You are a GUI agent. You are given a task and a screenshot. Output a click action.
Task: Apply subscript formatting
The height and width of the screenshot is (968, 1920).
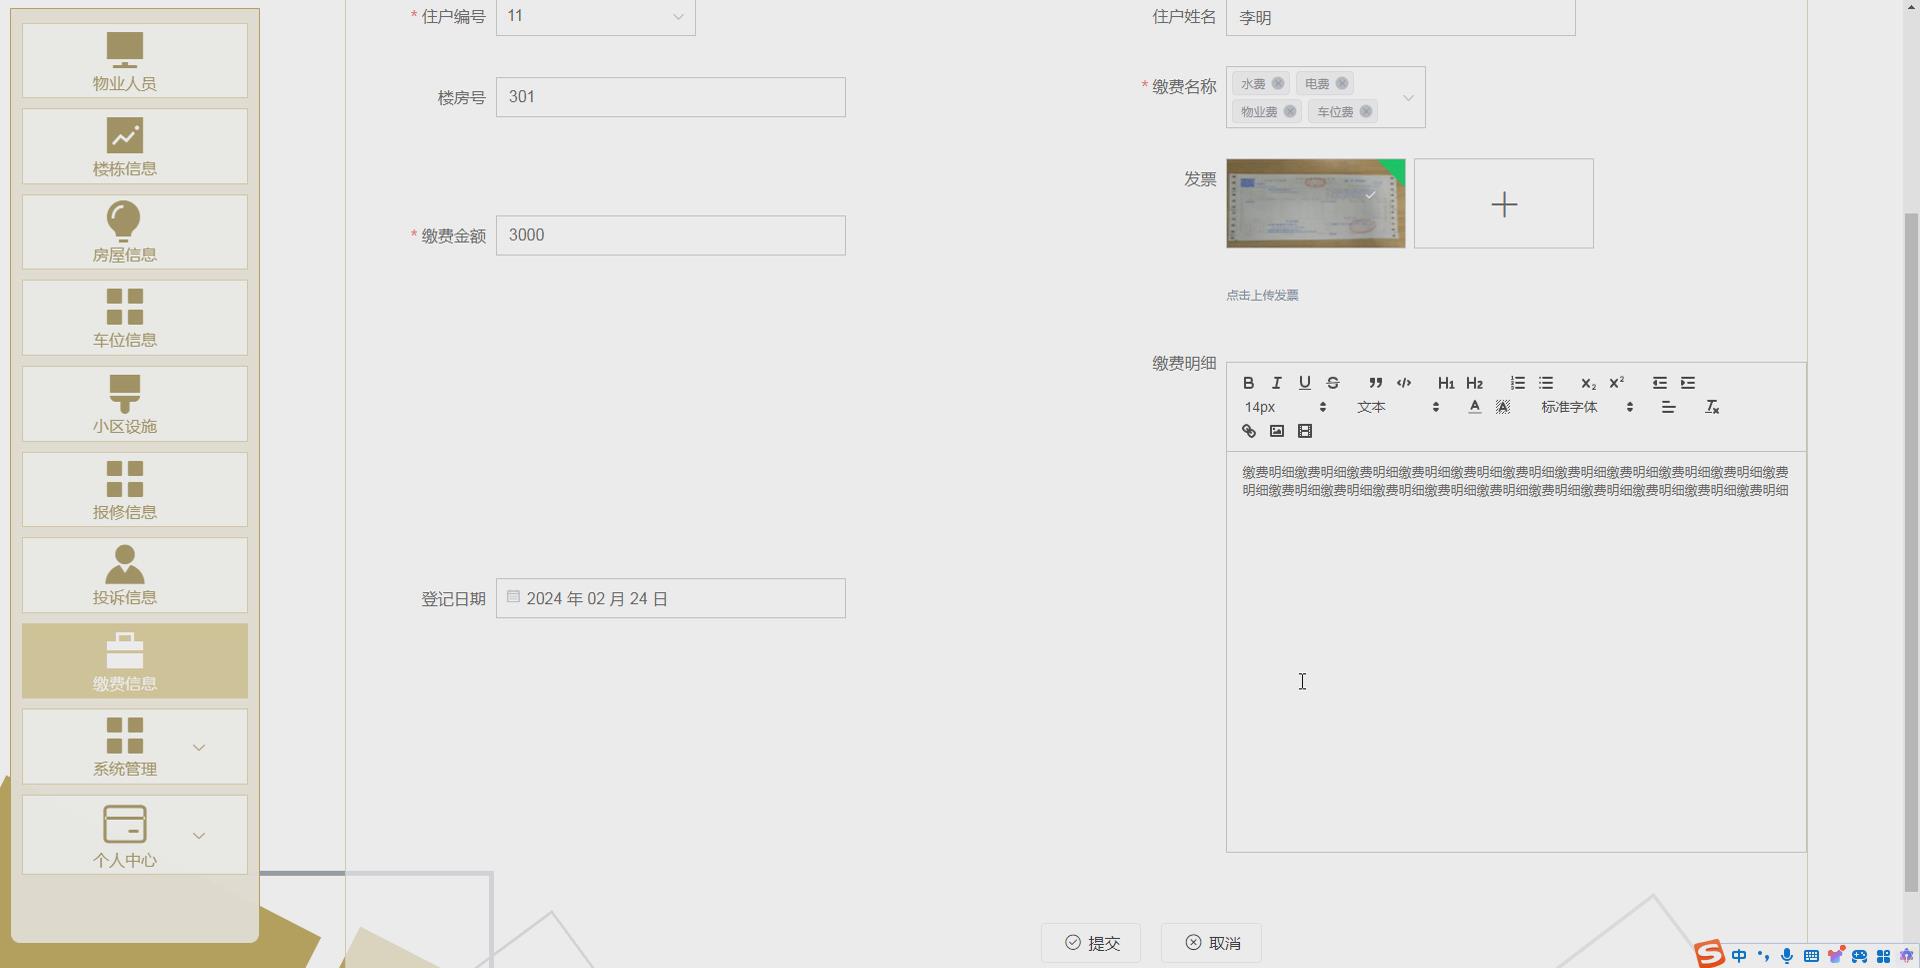[1588, 383]
